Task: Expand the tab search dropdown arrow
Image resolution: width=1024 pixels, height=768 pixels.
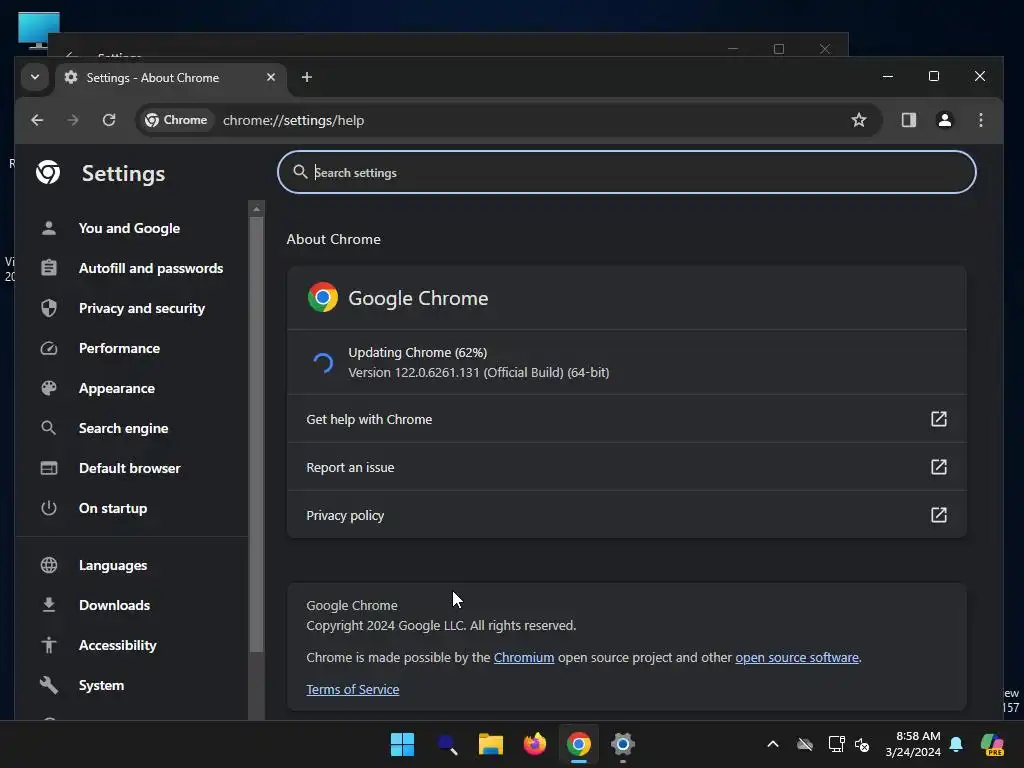Action: 35,77
